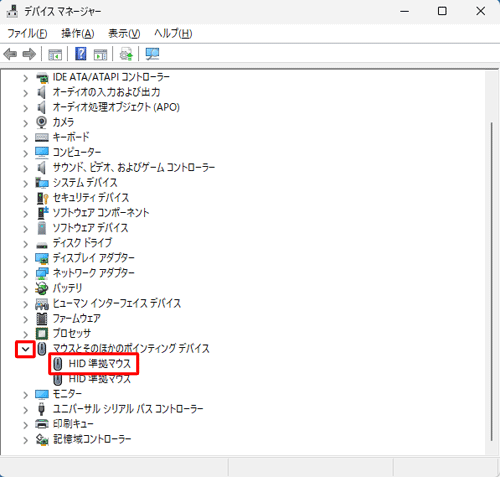Viewport: 500px width, 477px height.
Task: Collapse マウスとそのほかのポインティング デバイス node
Action: click(x=25, y=349)
